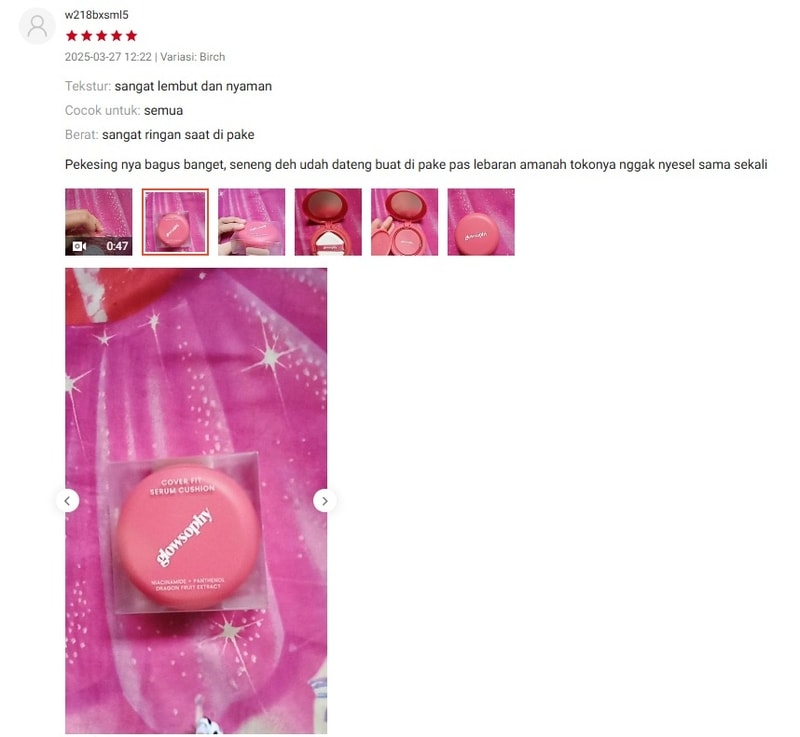Select thumbnail of open compact held in hand
This screenshot has height=737, width=800.
click(405, 222)
